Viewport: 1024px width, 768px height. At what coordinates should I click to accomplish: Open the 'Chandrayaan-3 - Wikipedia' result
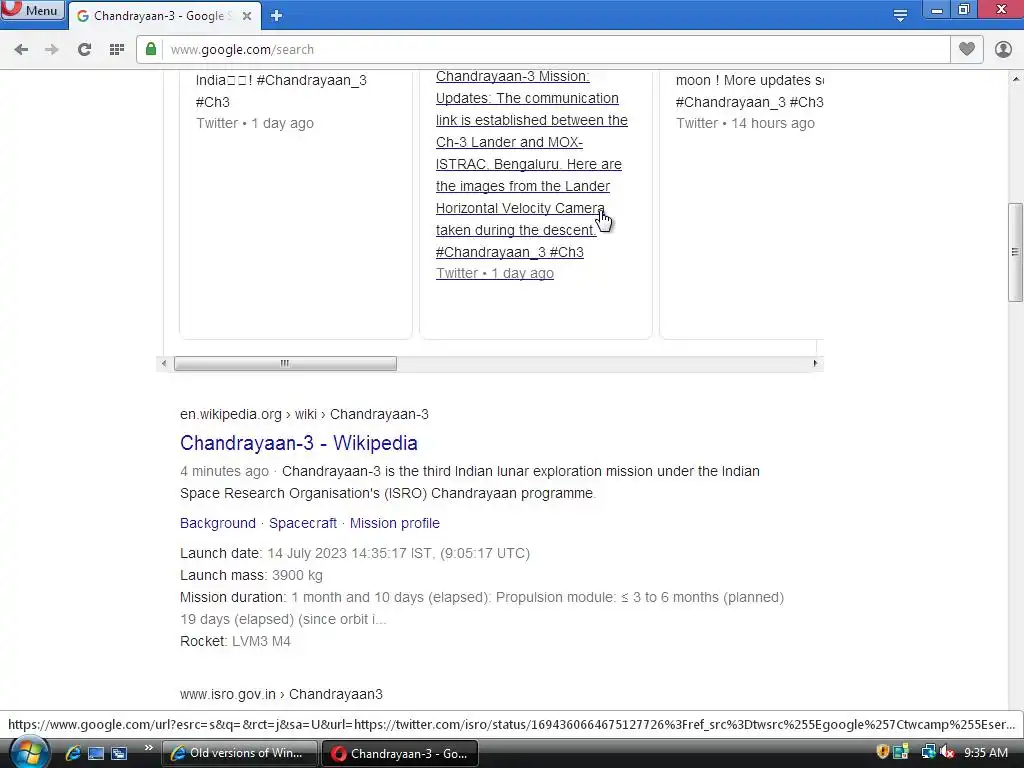coord(298,443)
